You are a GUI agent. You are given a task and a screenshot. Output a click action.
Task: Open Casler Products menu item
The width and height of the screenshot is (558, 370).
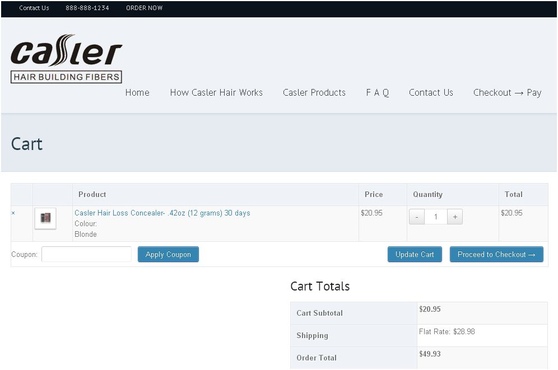314,93
